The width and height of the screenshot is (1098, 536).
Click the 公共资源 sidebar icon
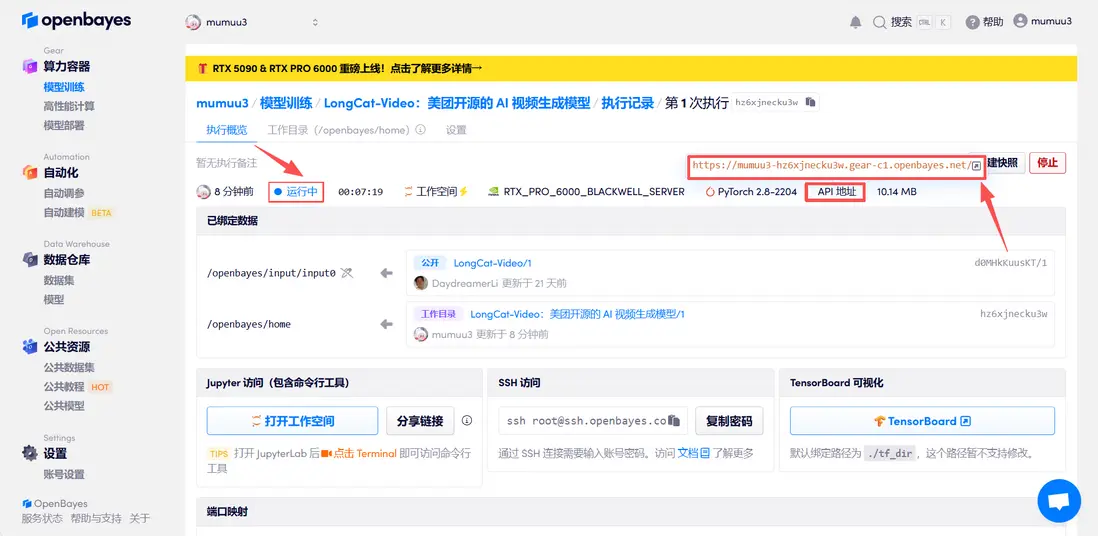click(29, 347)
